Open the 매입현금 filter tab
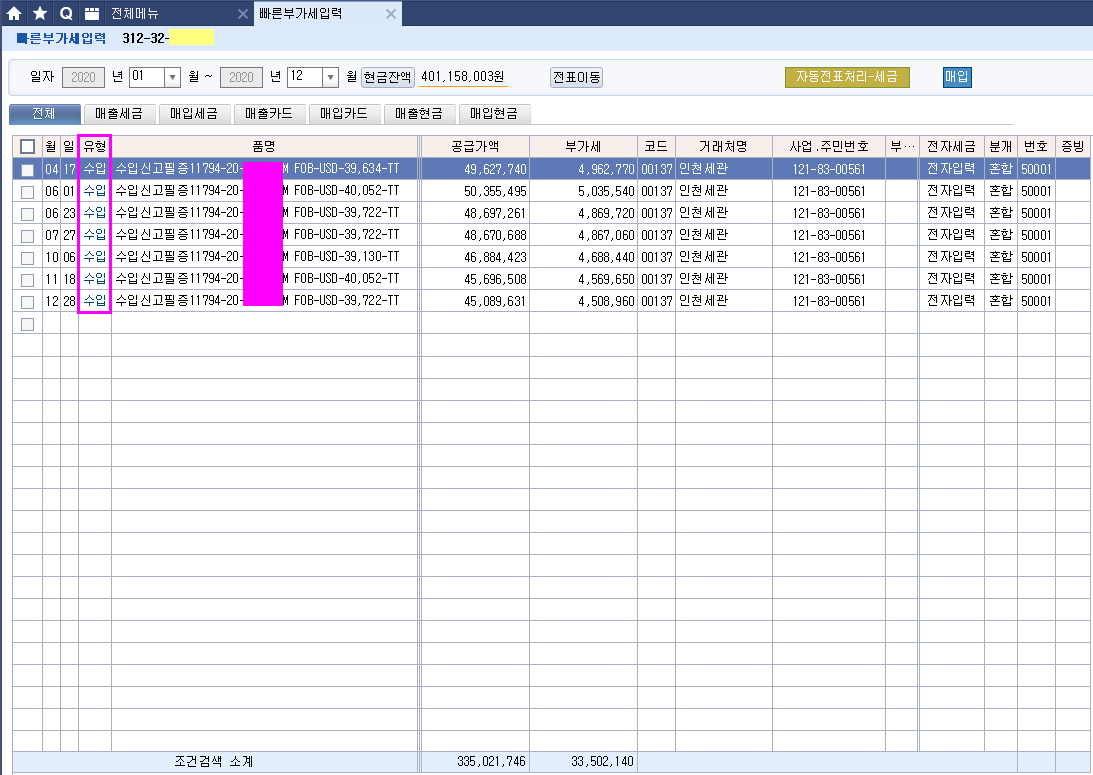1093x775 pixels. tap(493, 114)
